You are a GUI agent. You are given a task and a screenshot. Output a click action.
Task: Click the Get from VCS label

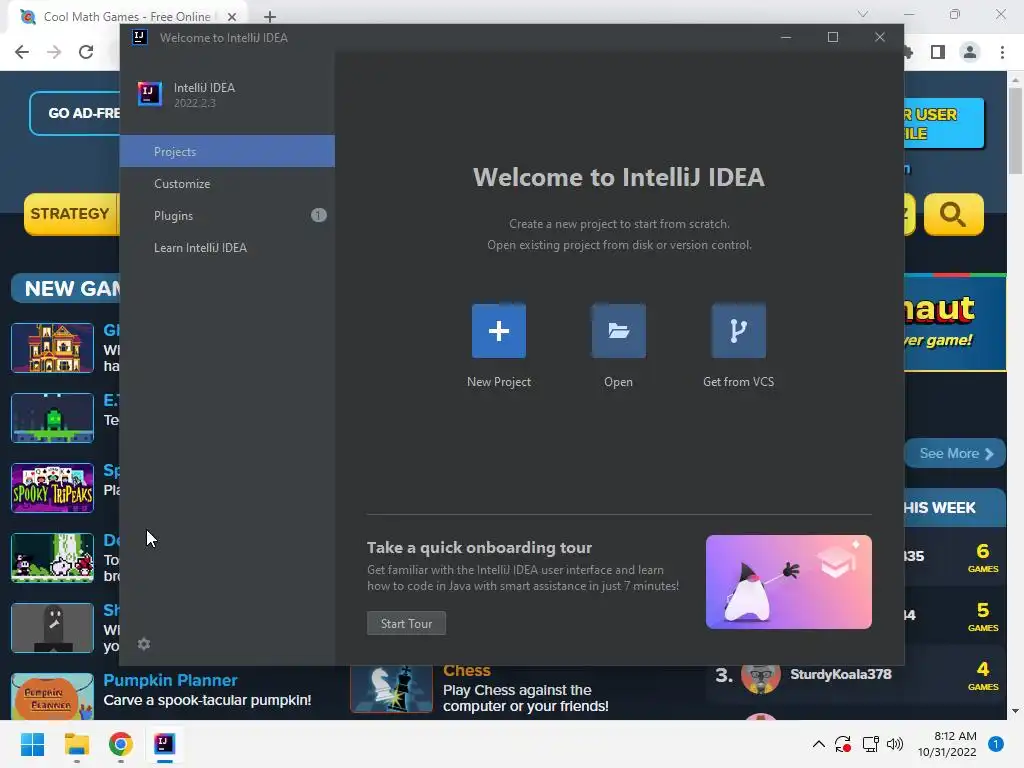click(x=739, y=381)
